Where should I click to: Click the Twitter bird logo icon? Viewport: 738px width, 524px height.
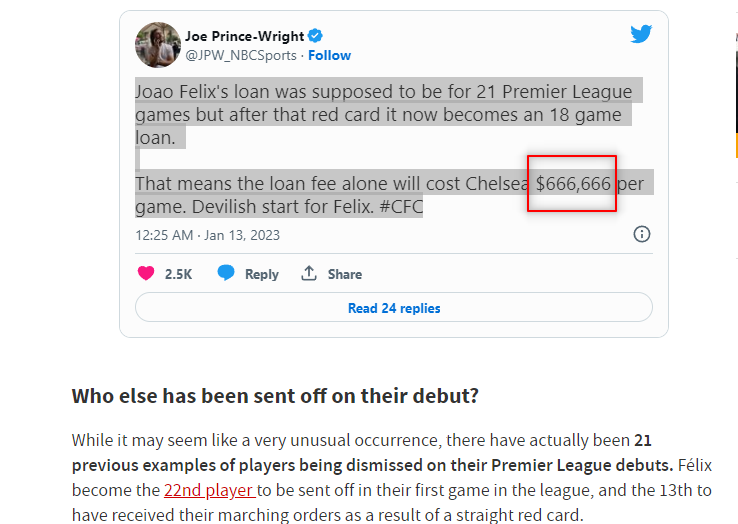(x=641, y=34)
